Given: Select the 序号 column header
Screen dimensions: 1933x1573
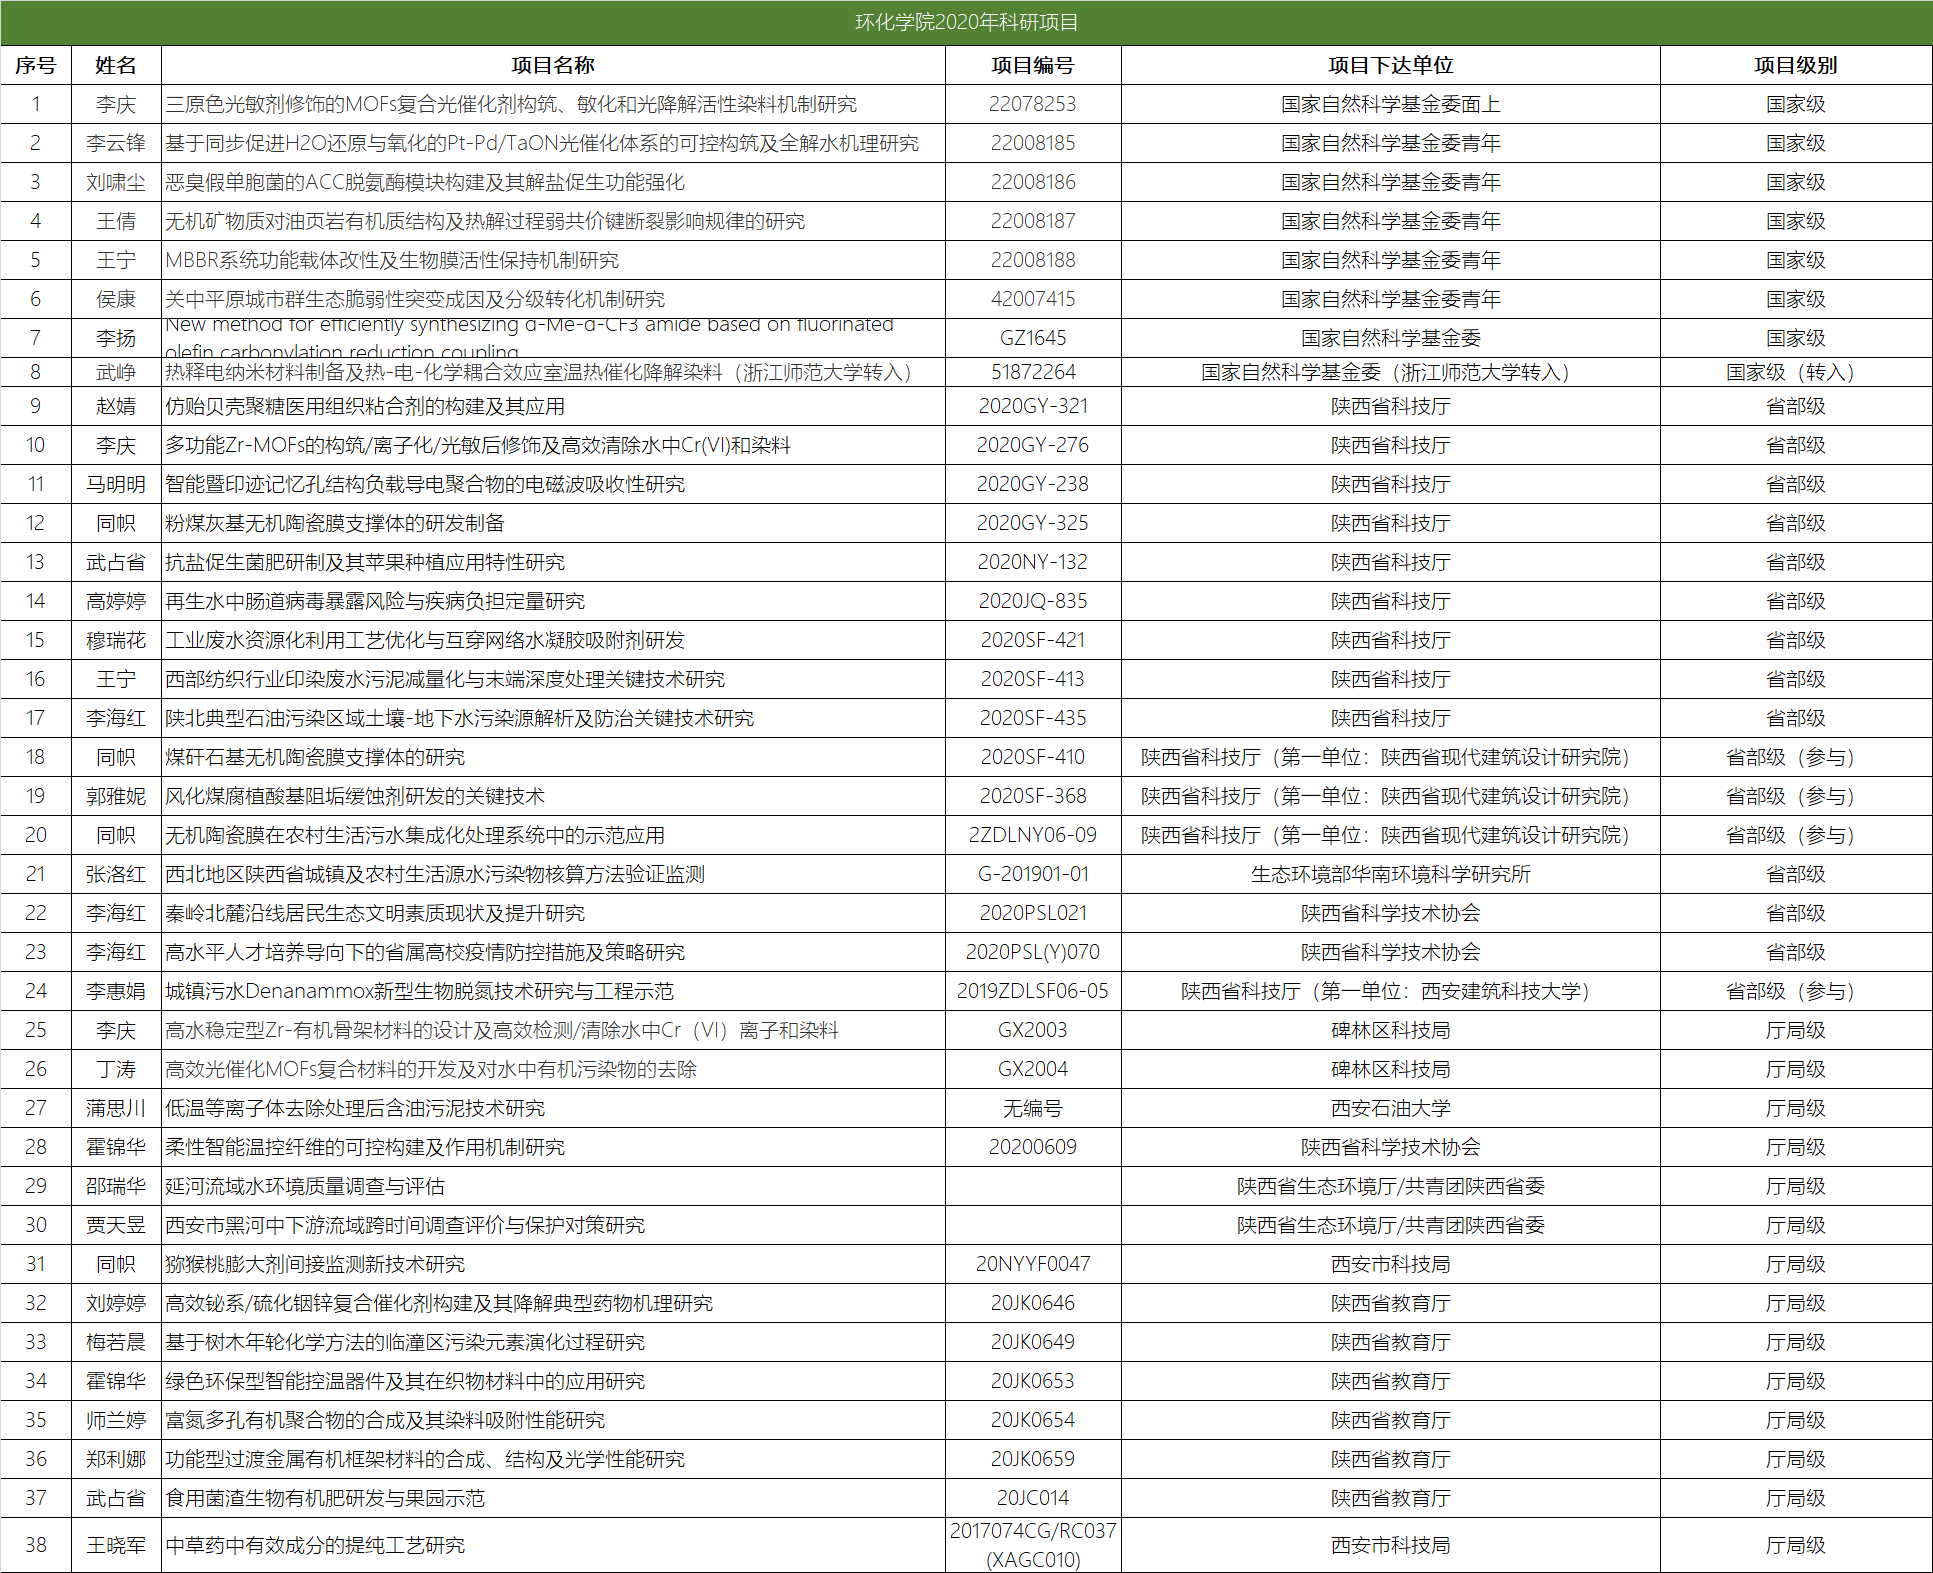Looking at the screenshot, I should tap(35, 65).
